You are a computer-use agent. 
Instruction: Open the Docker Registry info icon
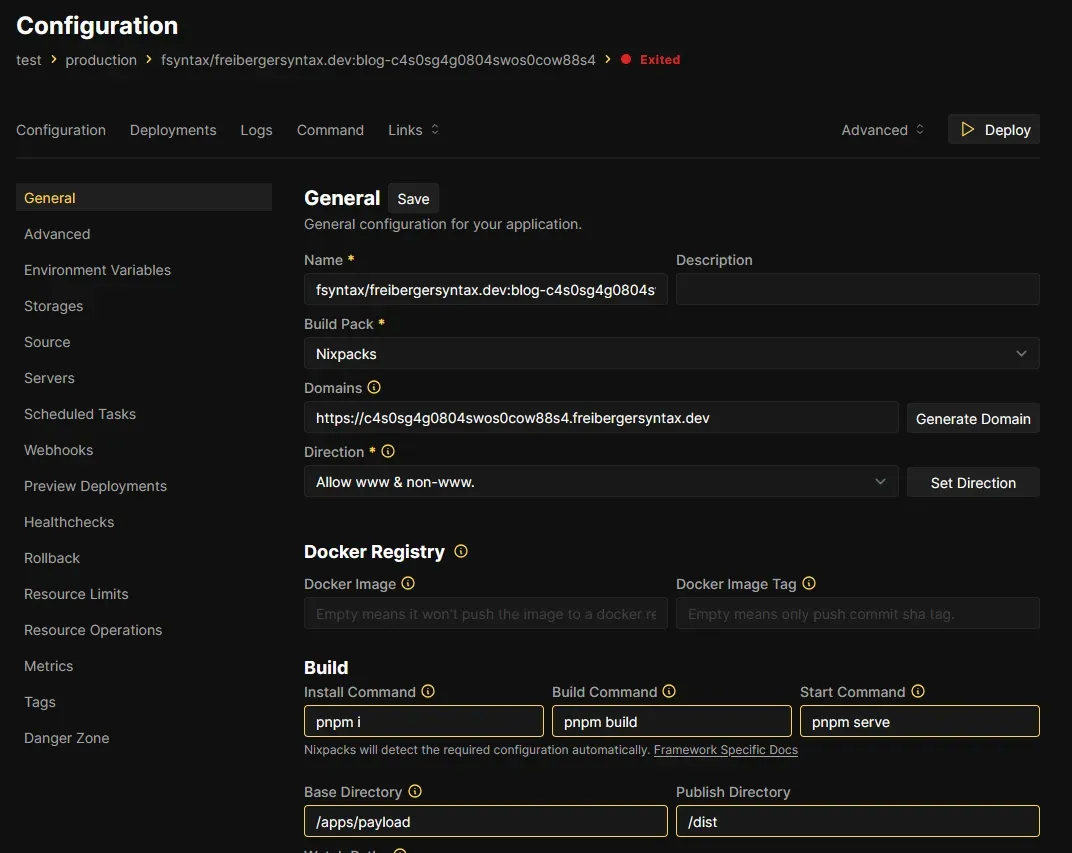point(460,551)
